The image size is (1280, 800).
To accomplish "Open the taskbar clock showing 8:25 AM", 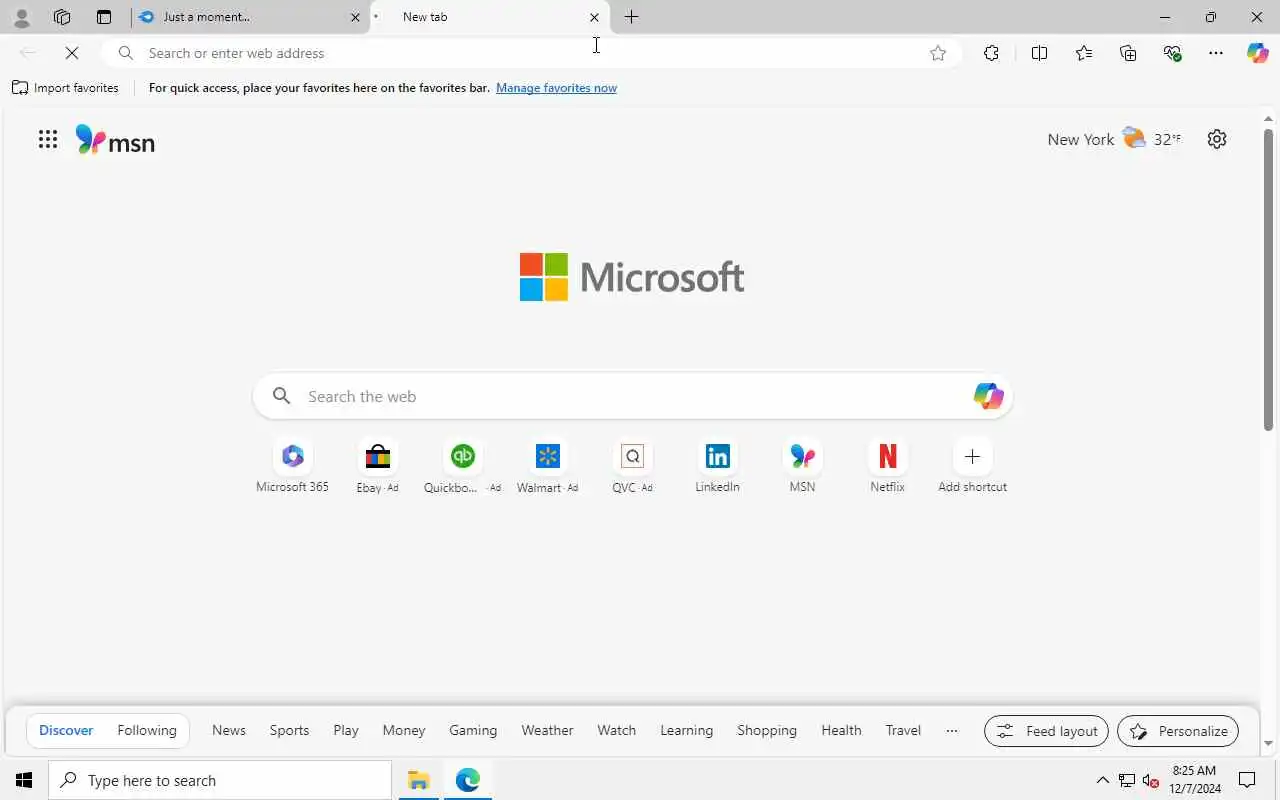I will point(1194,780).
